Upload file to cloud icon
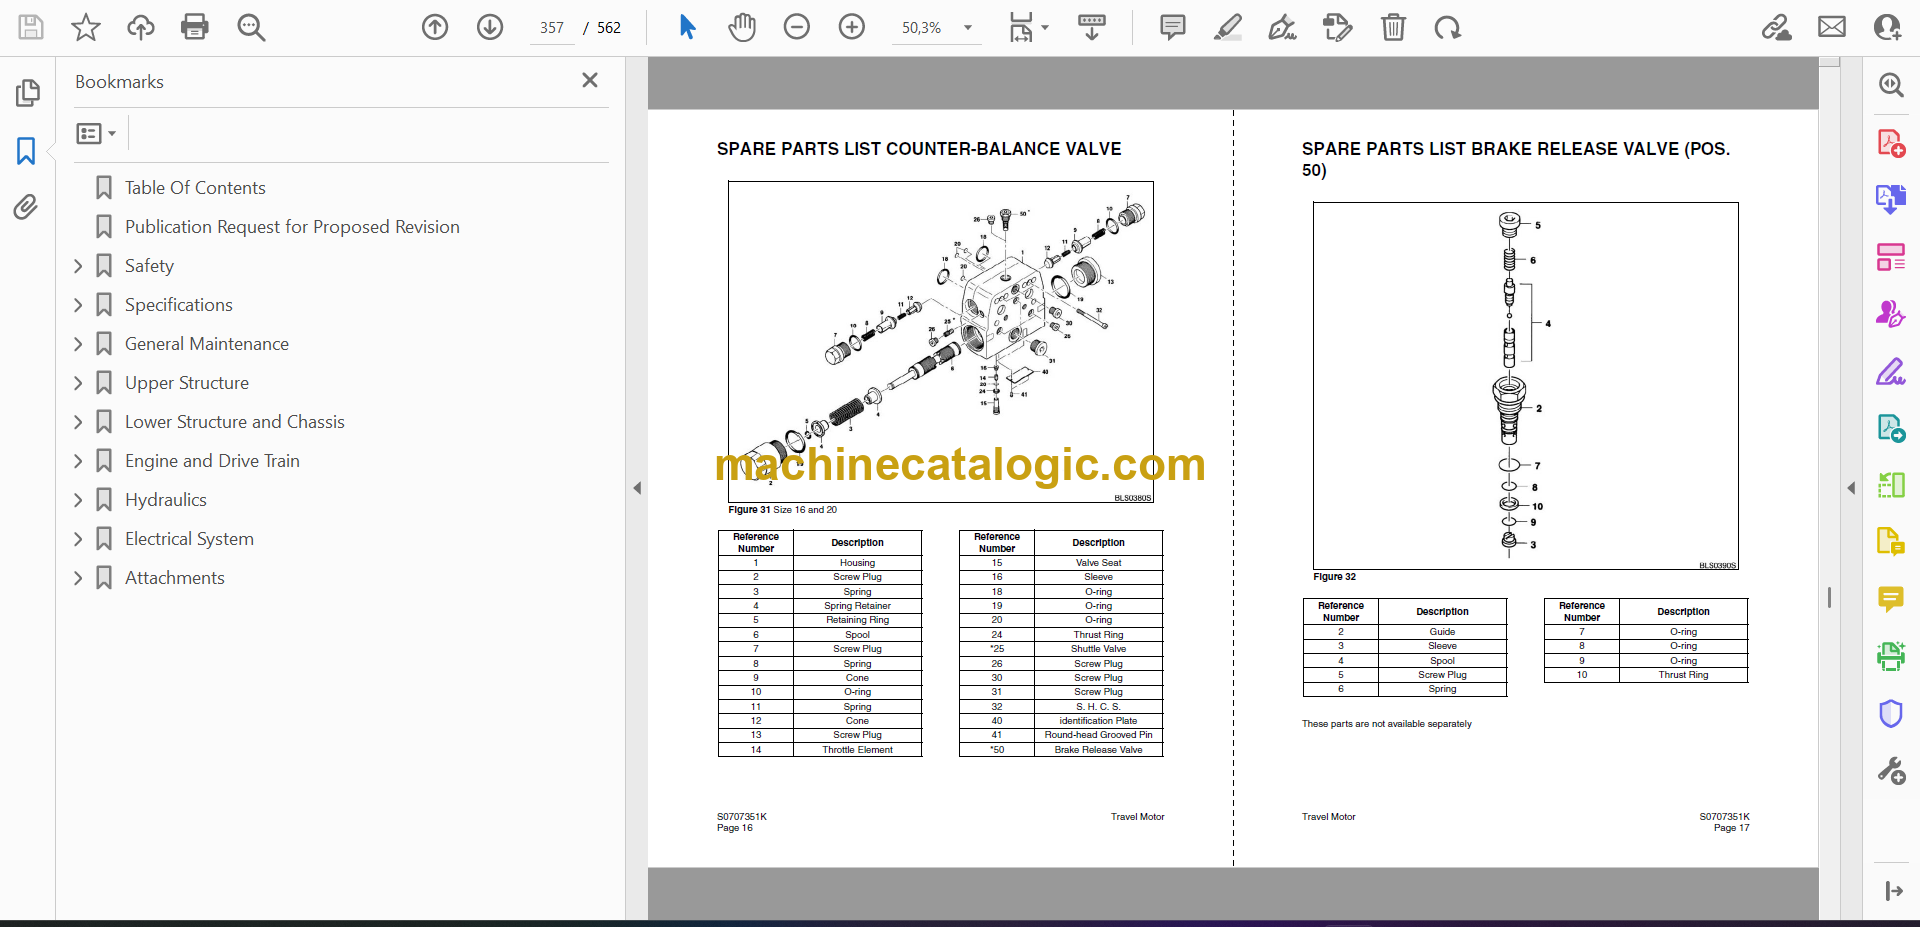 [x=141, y=27]
